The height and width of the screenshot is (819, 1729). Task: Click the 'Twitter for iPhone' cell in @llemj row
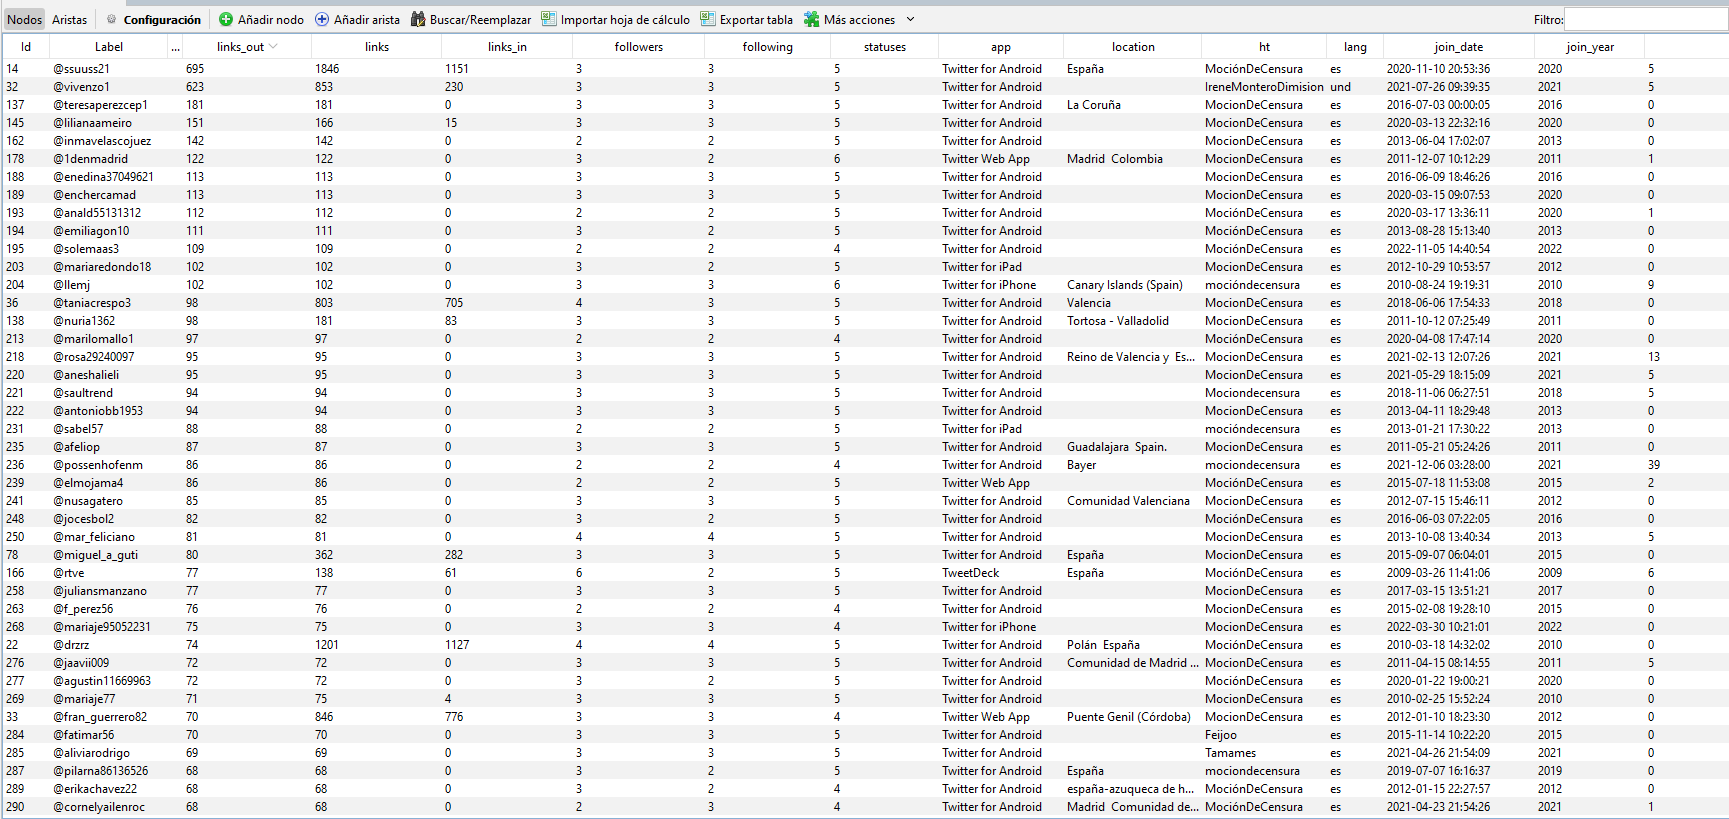coord(989,285)
